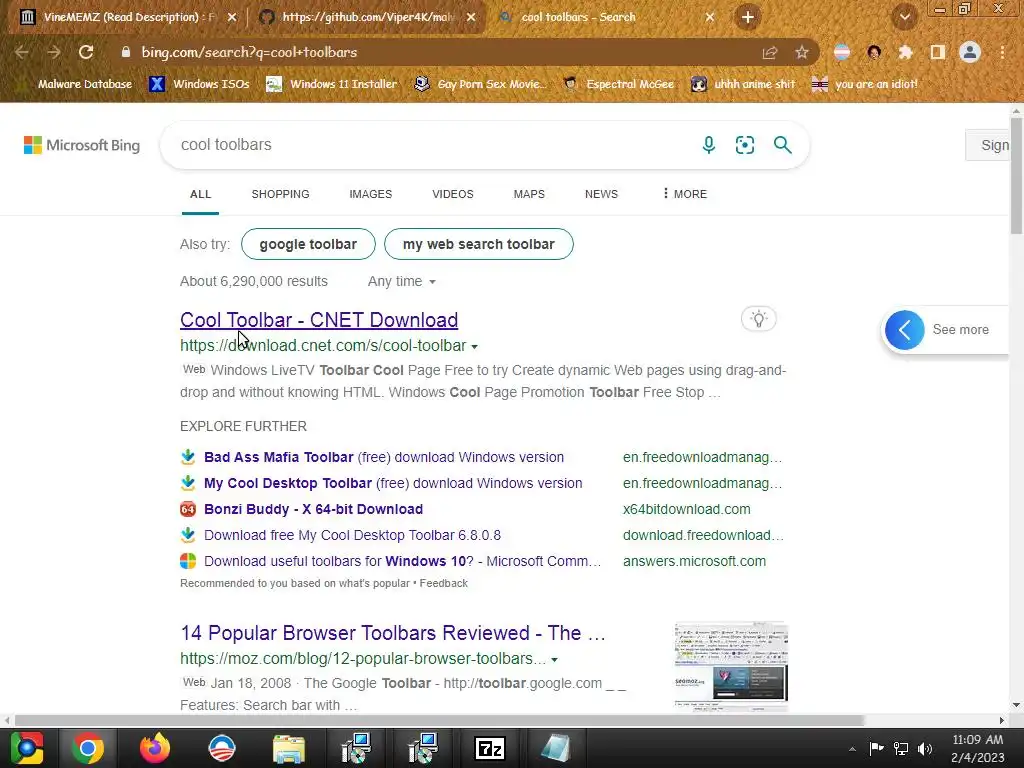
Task: Select the NEWS search tab
Action: coord(601,194)
